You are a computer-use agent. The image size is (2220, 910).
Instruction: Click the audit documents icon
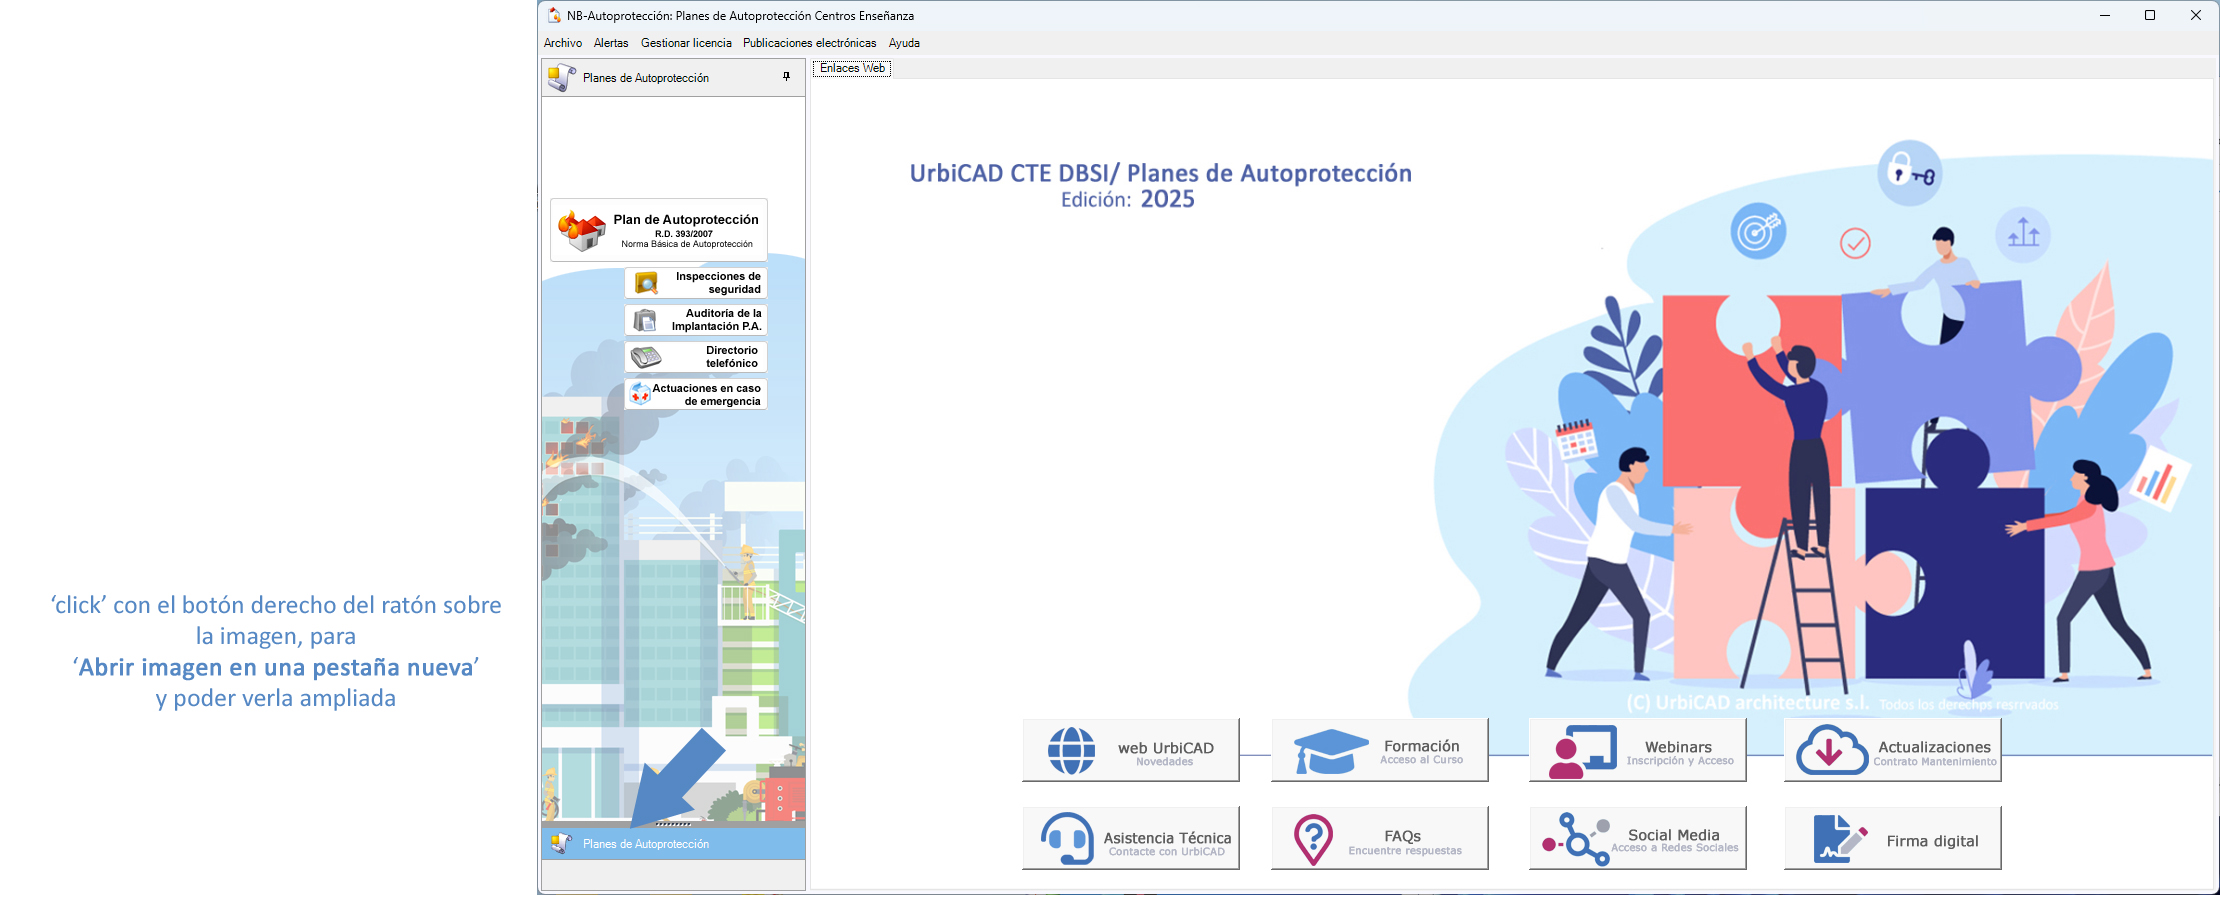[x=646, y=320]
